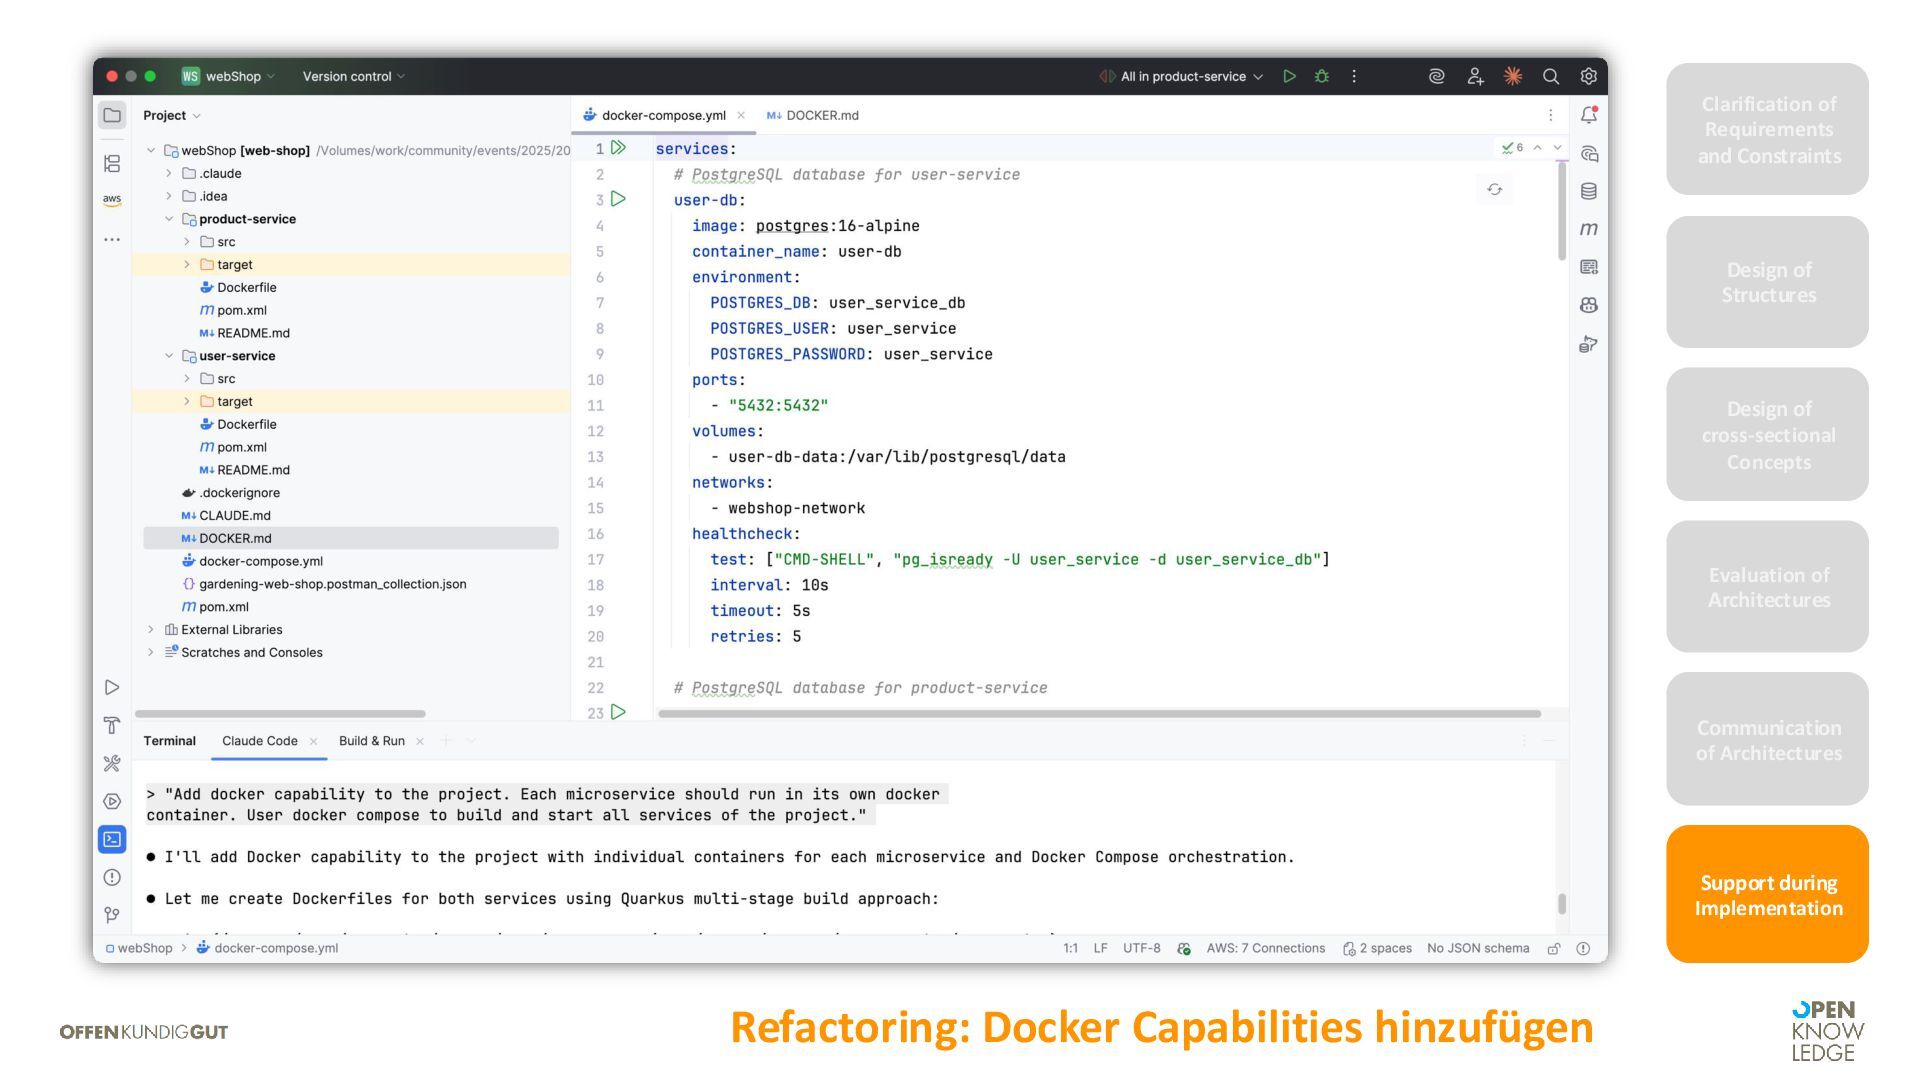1920x1080 pixels.
Task: Open the Maven tool window icon
Action: pos(1588,229)
